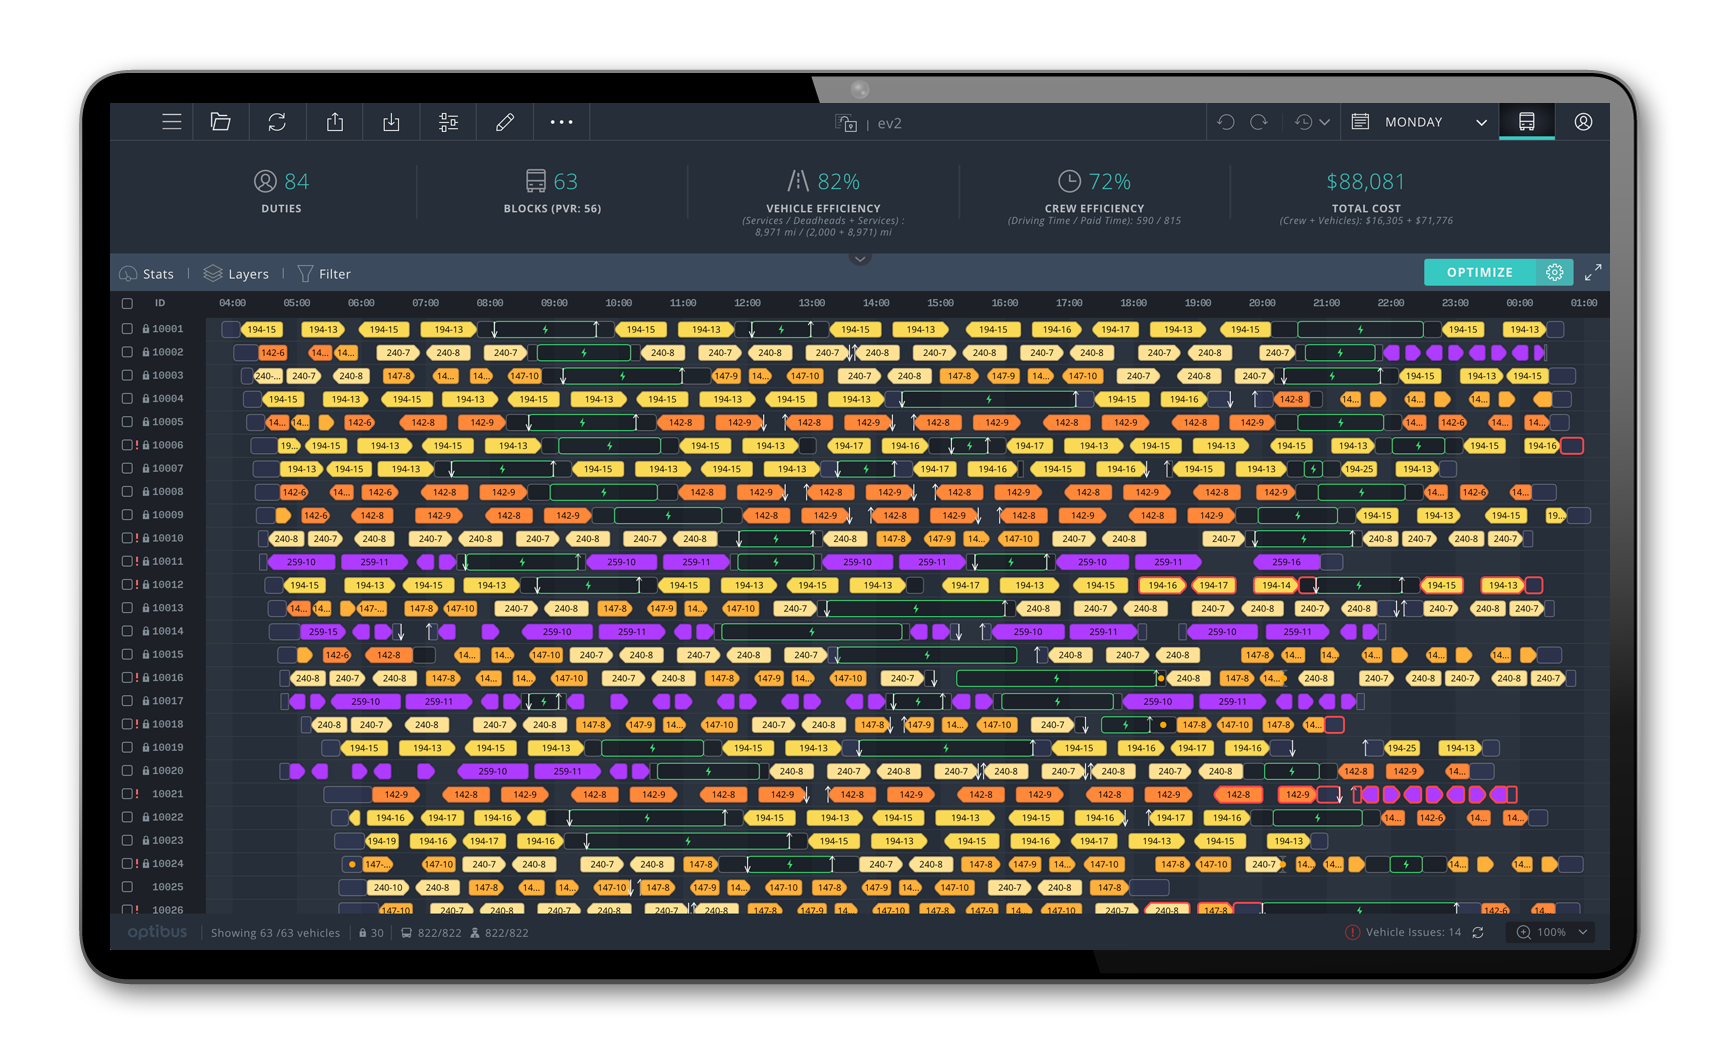Click the undo arrow icon
The height and width of the screenshot is (1053, 1720).
pos(1226,122)
